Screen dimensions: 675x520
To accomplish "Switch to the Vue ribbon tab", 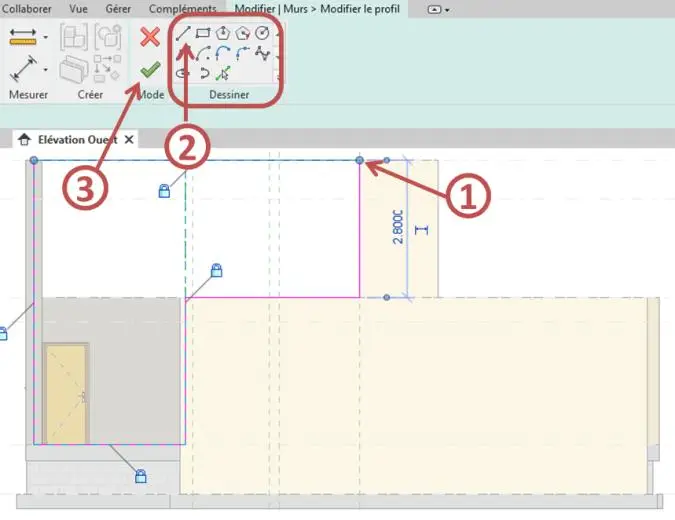I will 78,9.
